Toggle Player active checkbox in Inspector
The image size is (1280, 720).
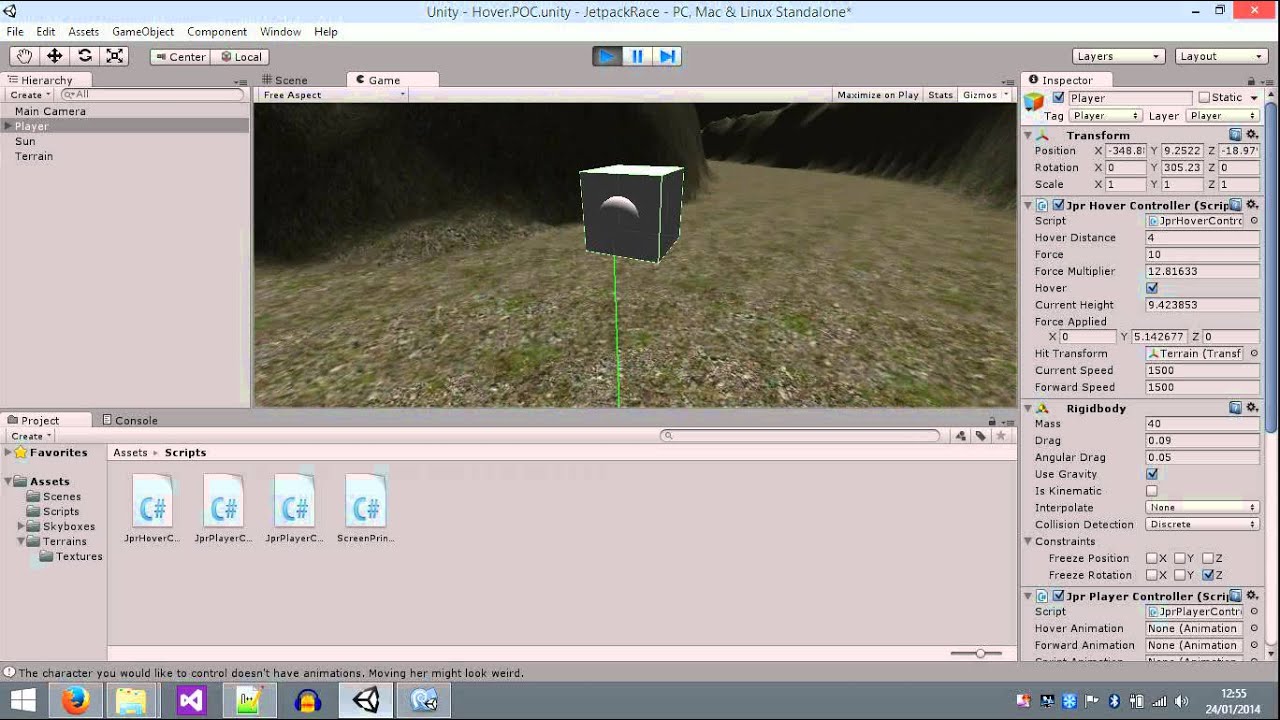pyautogui.click(x=1058, y=98)
